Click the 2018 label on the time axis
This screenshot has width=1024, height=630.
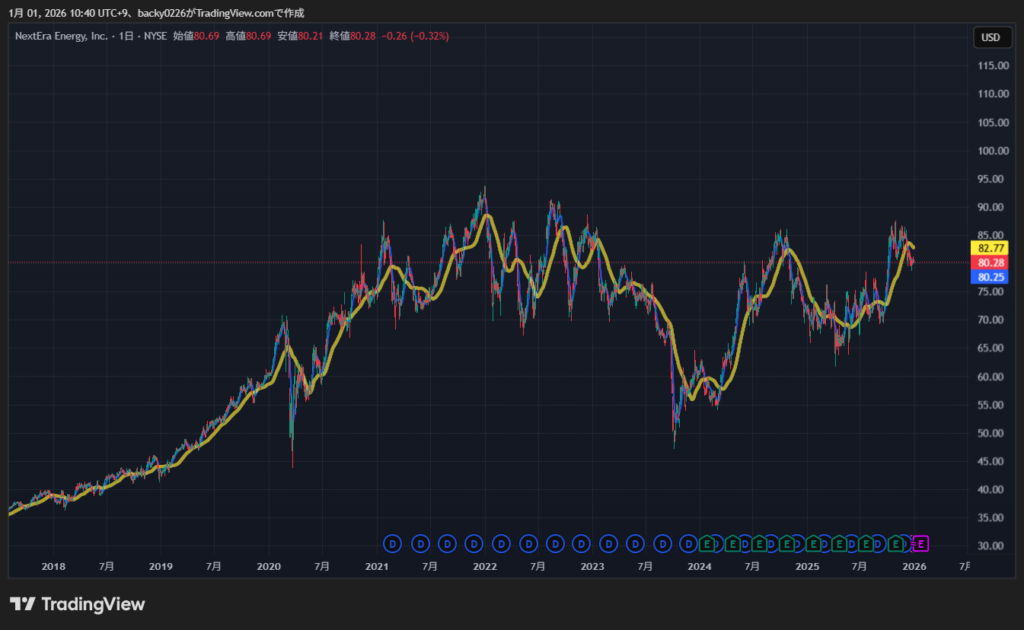tap(54, 567)
